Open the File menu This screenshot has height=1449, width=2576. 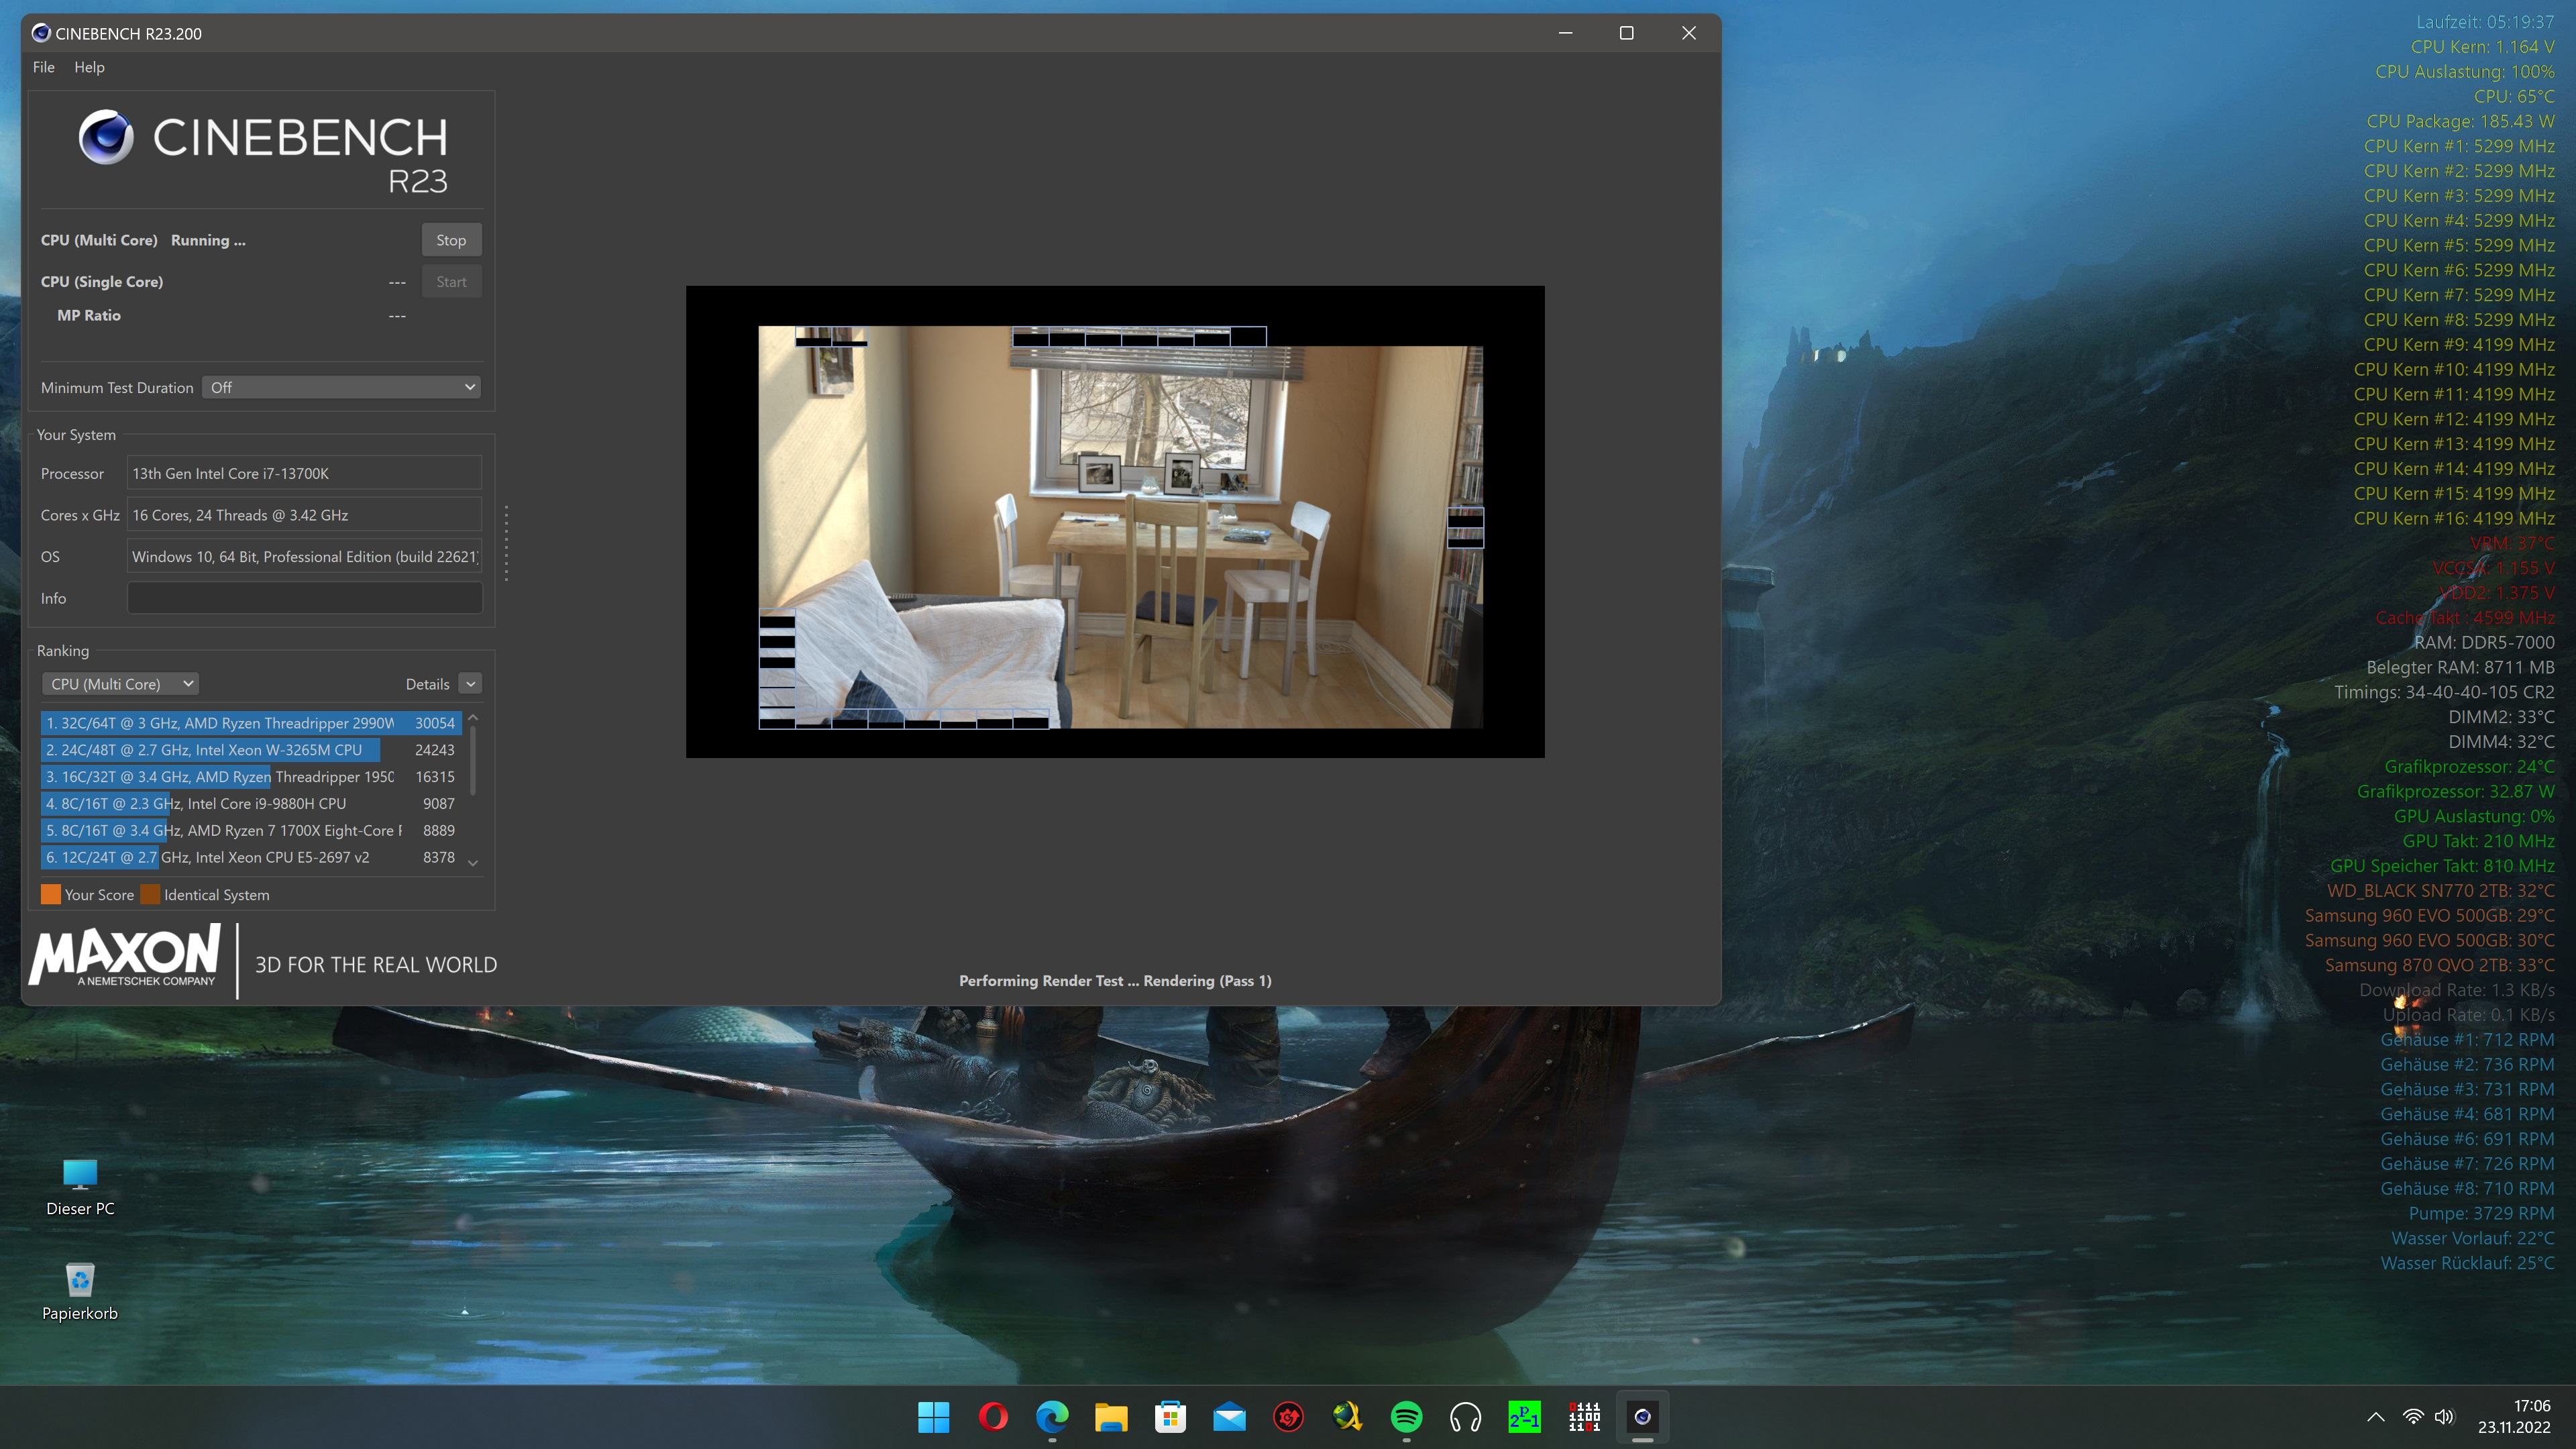pos(44,67)
